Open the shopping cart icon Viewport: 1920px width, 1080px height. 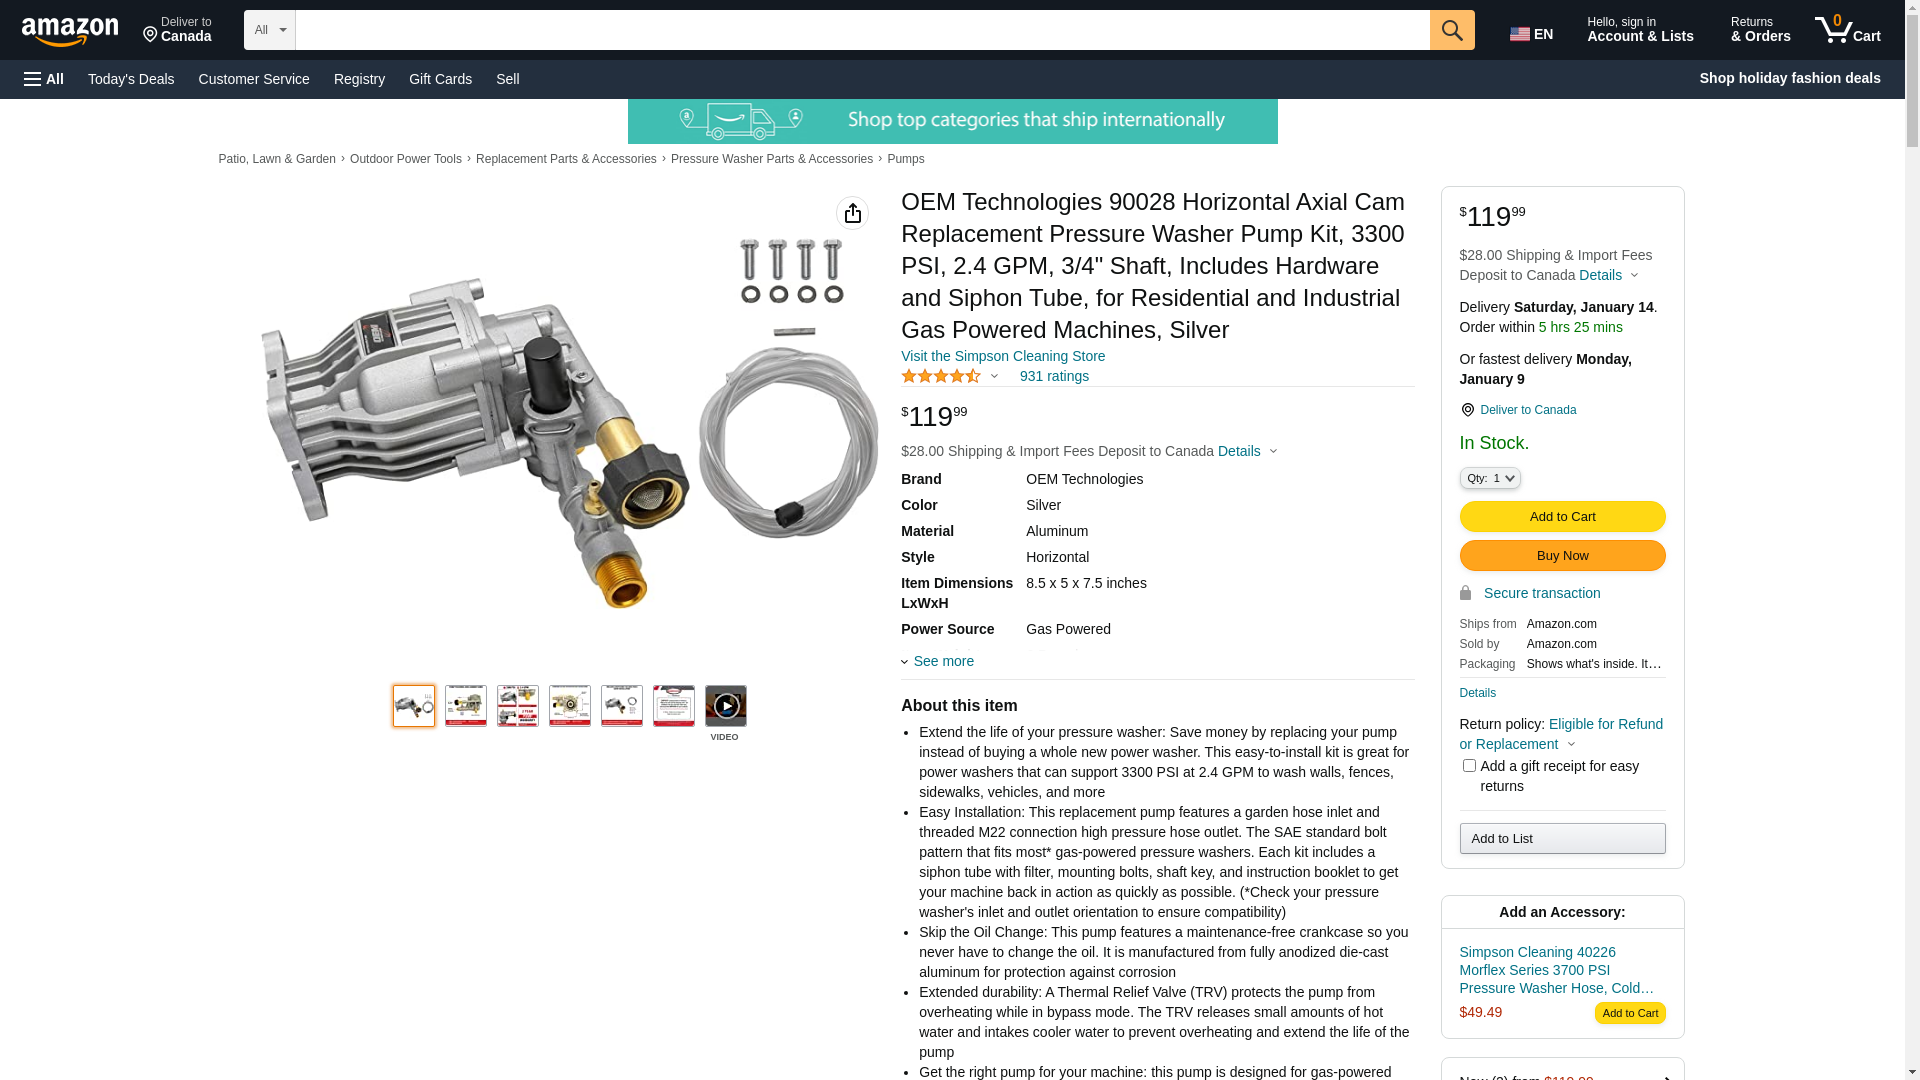click(1847, 30)
